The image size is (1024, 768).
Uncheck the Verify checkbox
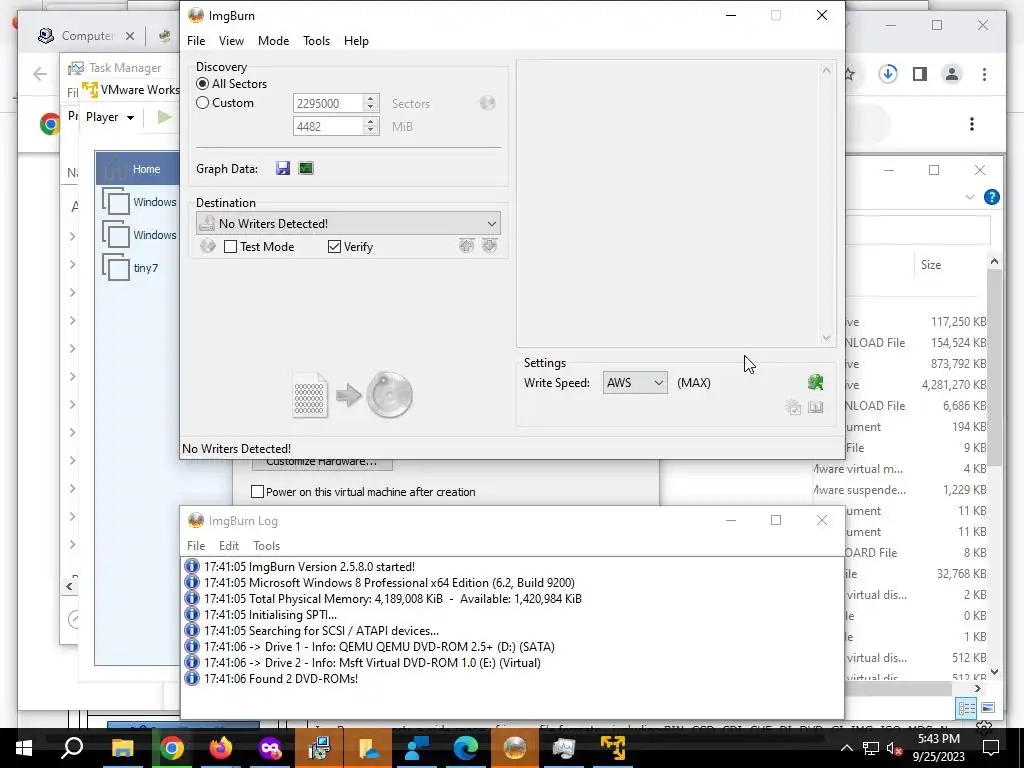(x=334, y=247)
